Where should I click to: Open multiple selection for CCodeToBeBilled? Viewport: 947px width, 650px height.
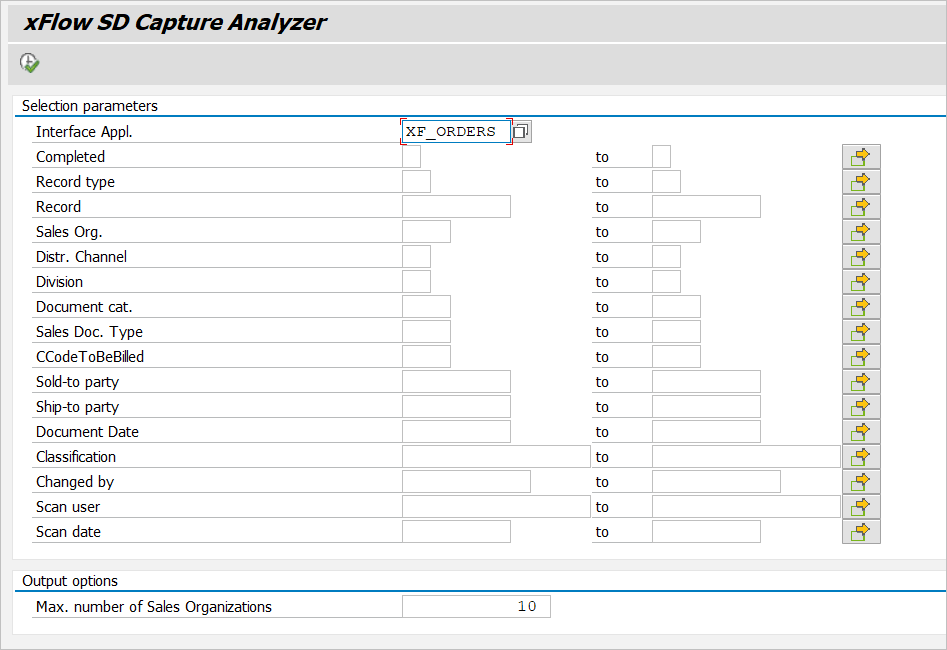click(860, 357)
